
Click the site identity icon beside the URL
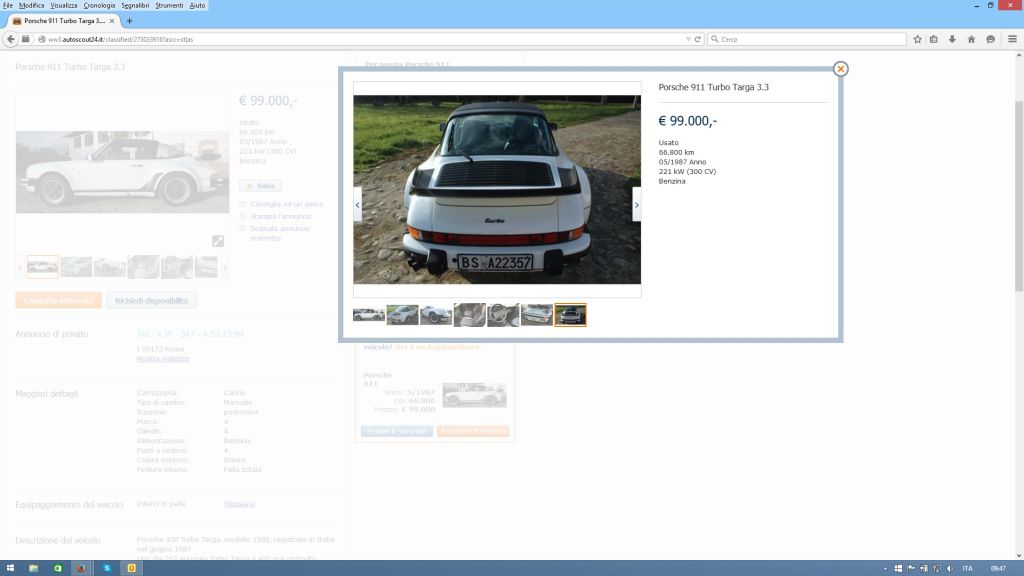pos(42,39)
